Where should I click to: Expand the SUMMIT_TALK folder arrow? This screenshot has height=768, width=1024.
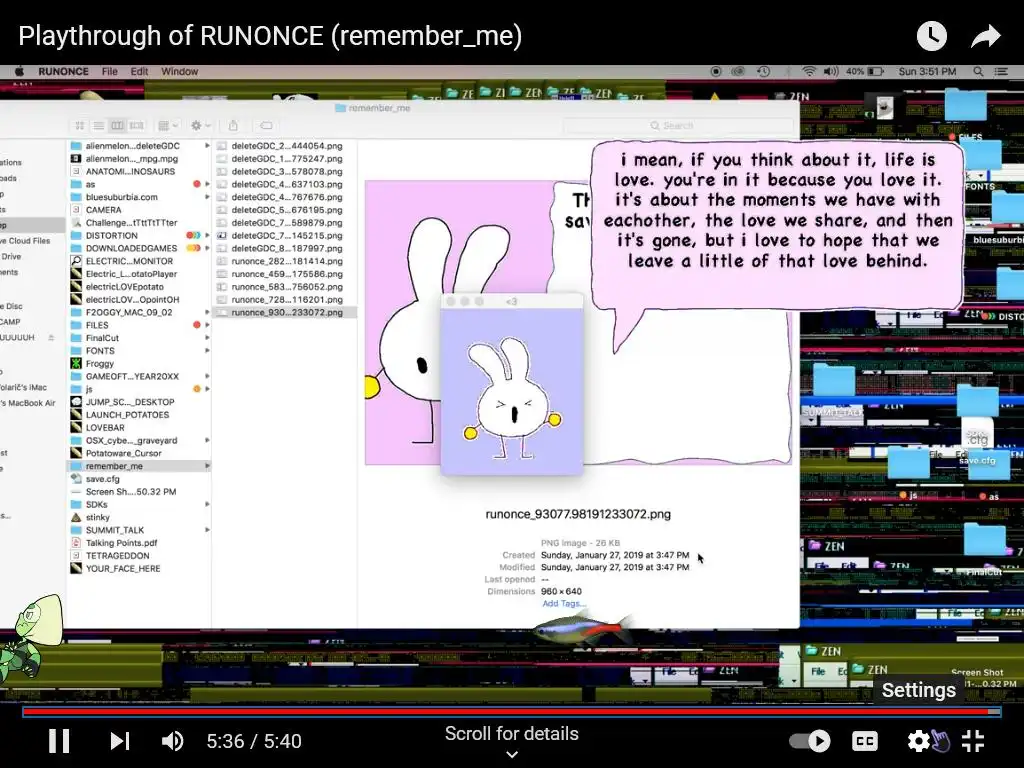click(x=207, y=530)
